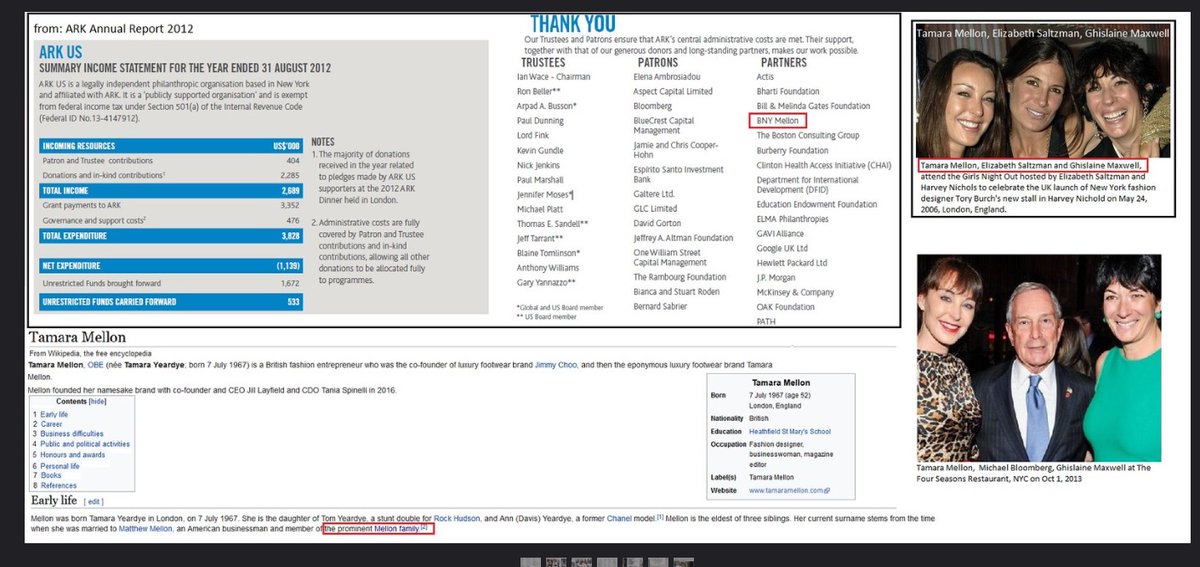Select patron Bernard Sabrier
The width and height of the screenshot is (1200, 567).
[x=661, y=307]
